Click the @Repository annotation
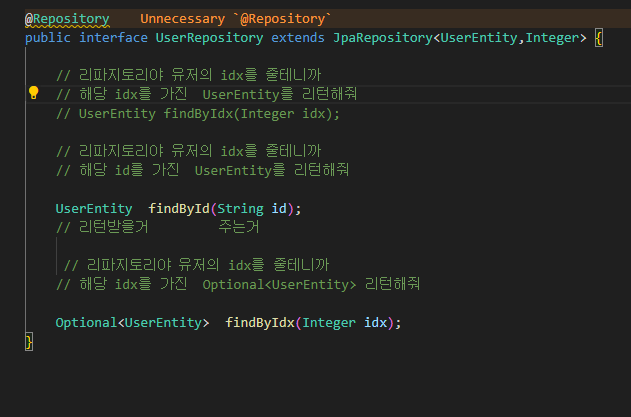The height and width of the screenshot is (417, 631). 67,19
